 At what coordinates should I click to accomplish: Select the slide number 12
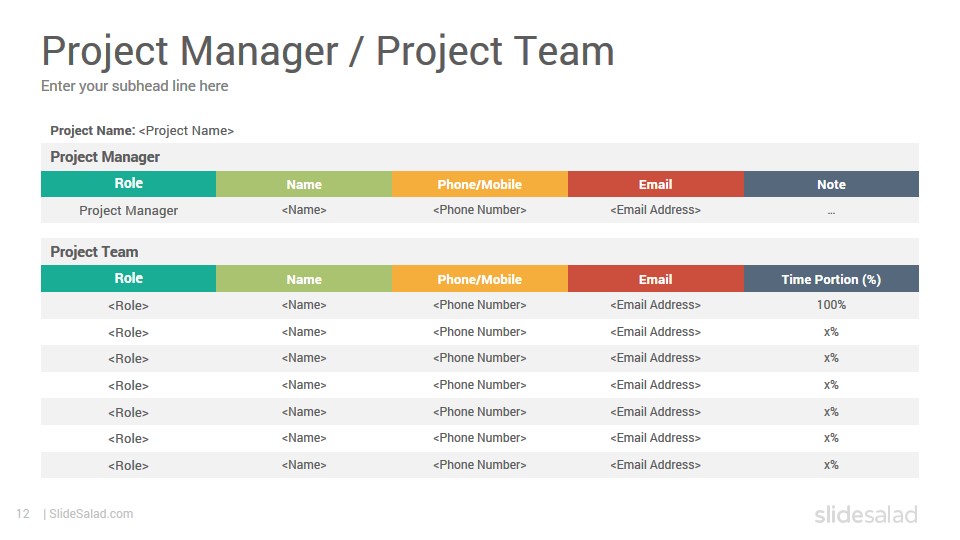point(23,514)
